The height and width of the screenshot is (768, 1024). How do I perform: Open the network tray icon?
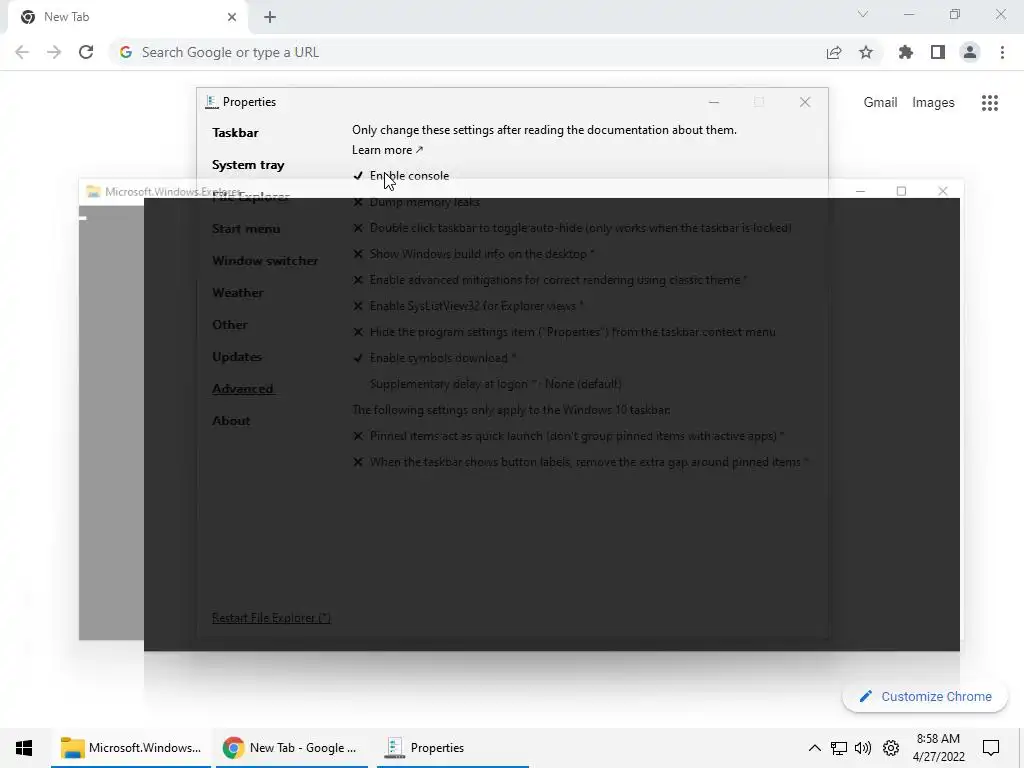click(x=839, y=748)
